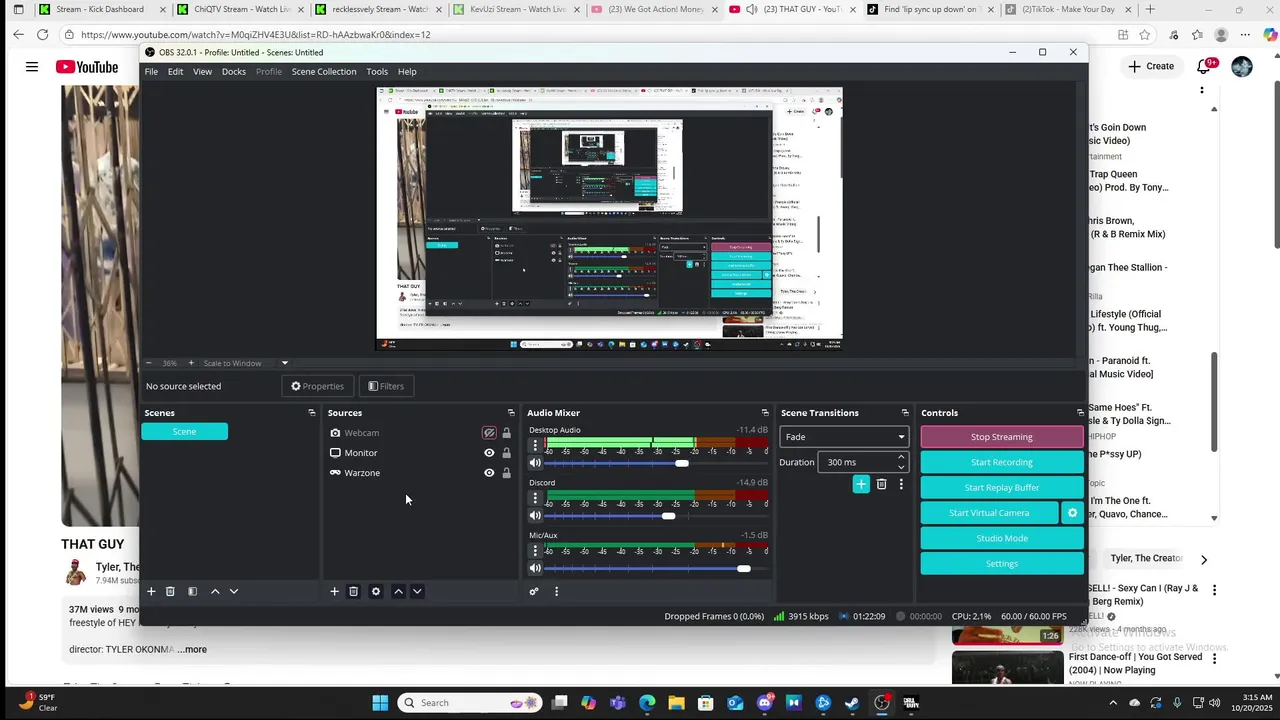Open advanced audio properties gears icon
The width and height of the screenshot is (1280, 720).
(x=534, y=591)
